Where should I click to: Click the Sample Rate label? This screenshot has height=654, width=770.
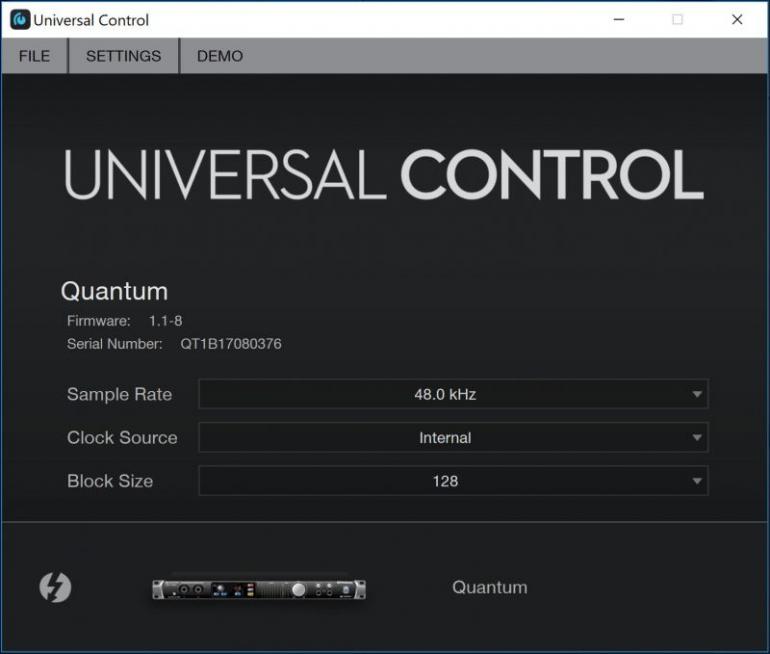(x=119, y=394)
